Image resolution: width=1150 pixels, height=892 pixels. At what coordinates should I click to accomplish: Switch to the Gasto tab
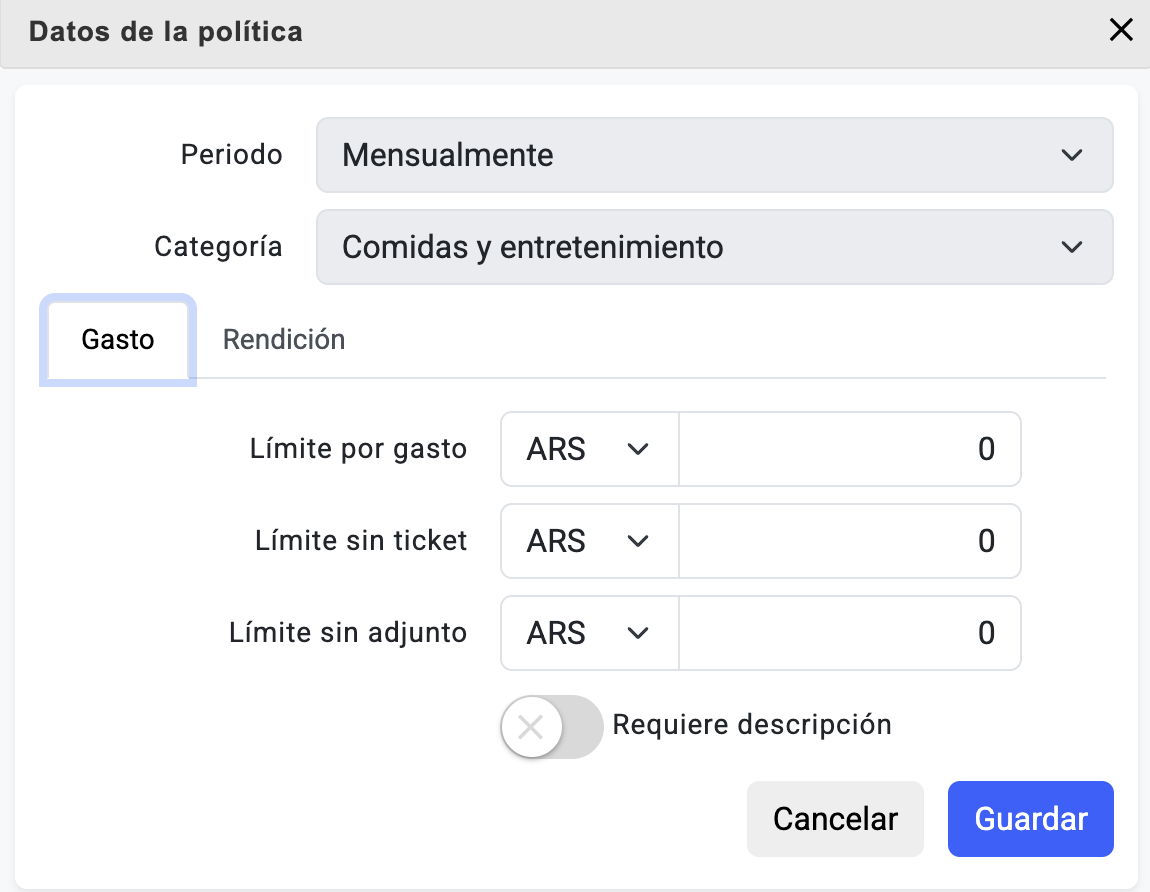[x=118, y=340]
